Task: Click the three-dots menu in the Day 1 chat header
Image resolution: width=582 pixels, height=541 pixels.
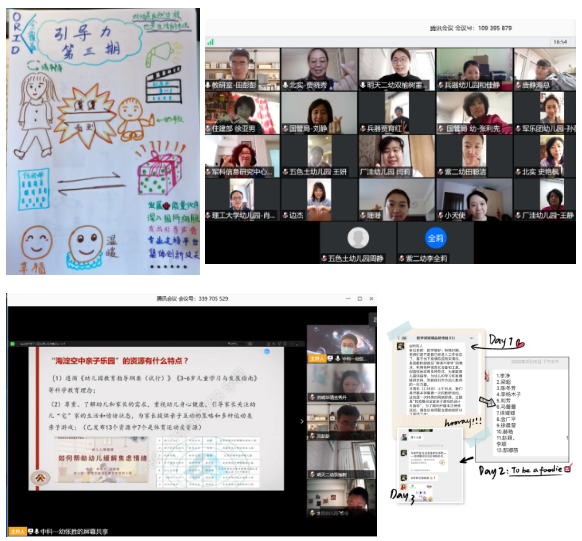Action: pyautogui.click(x=471, y=338)
